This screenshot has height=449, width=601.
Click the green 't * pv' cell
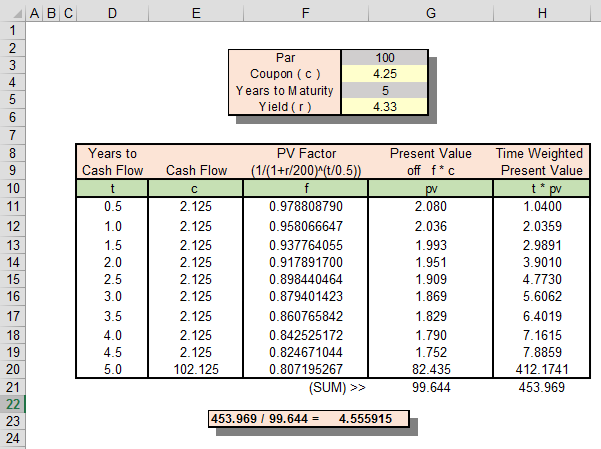[542, 188]
